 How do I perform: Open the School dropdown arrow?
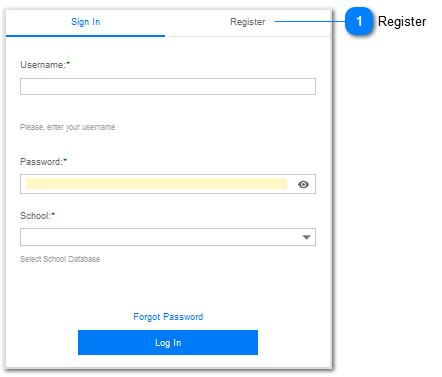pyautogui.click(x=306, y=237)
